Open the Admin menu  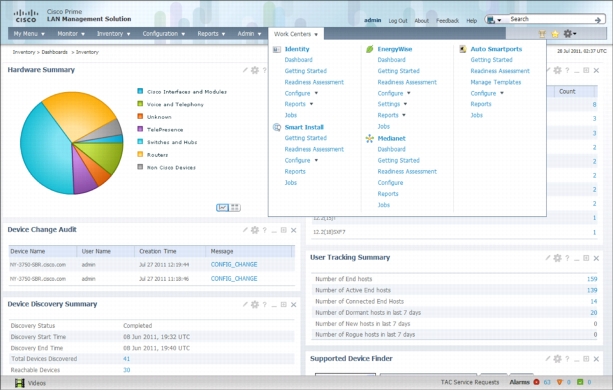click(249, 34)
